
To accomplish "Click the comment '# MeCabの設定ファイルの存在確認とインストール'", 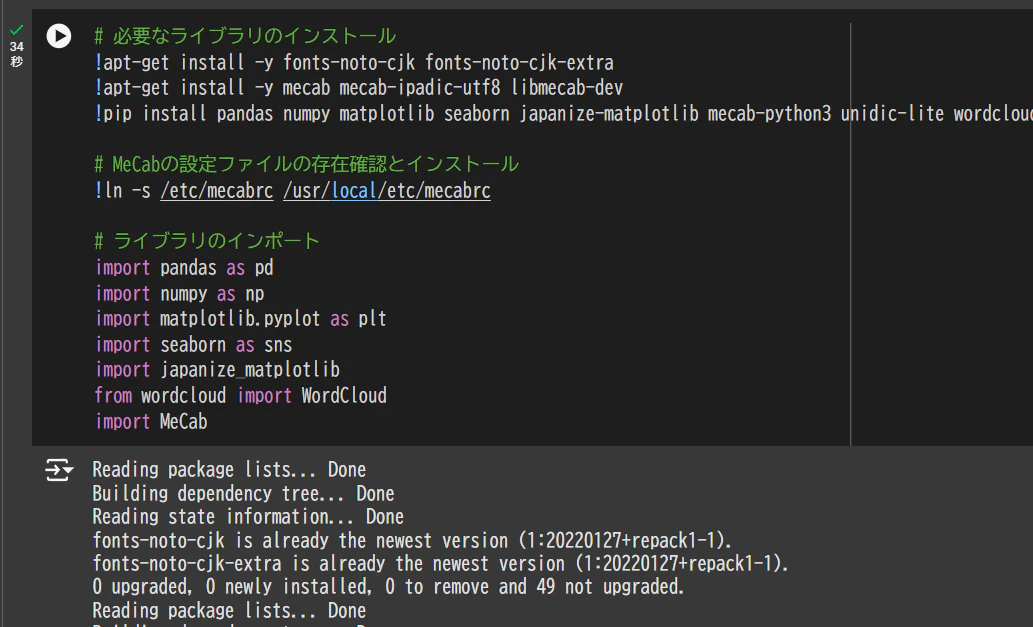I will (306, 163).
